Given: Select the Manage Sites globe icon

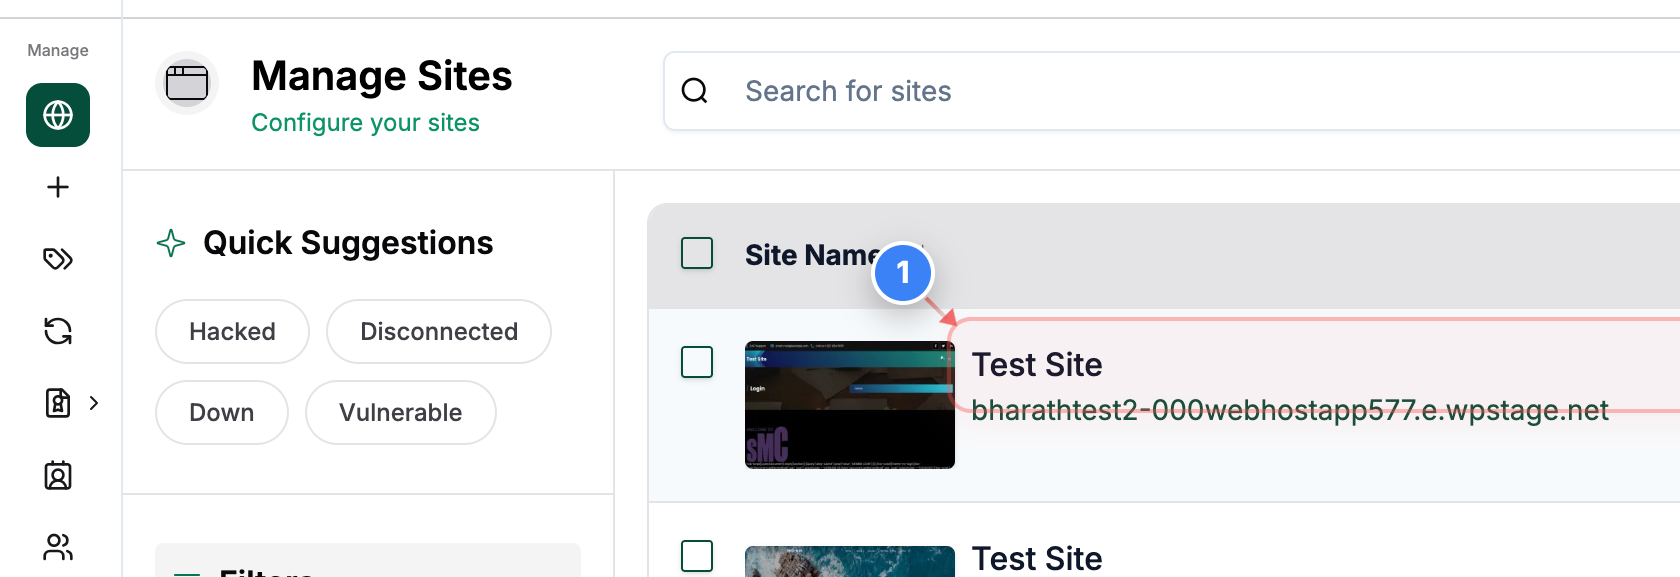Looking at the screenshot, I should click(57, 115).
